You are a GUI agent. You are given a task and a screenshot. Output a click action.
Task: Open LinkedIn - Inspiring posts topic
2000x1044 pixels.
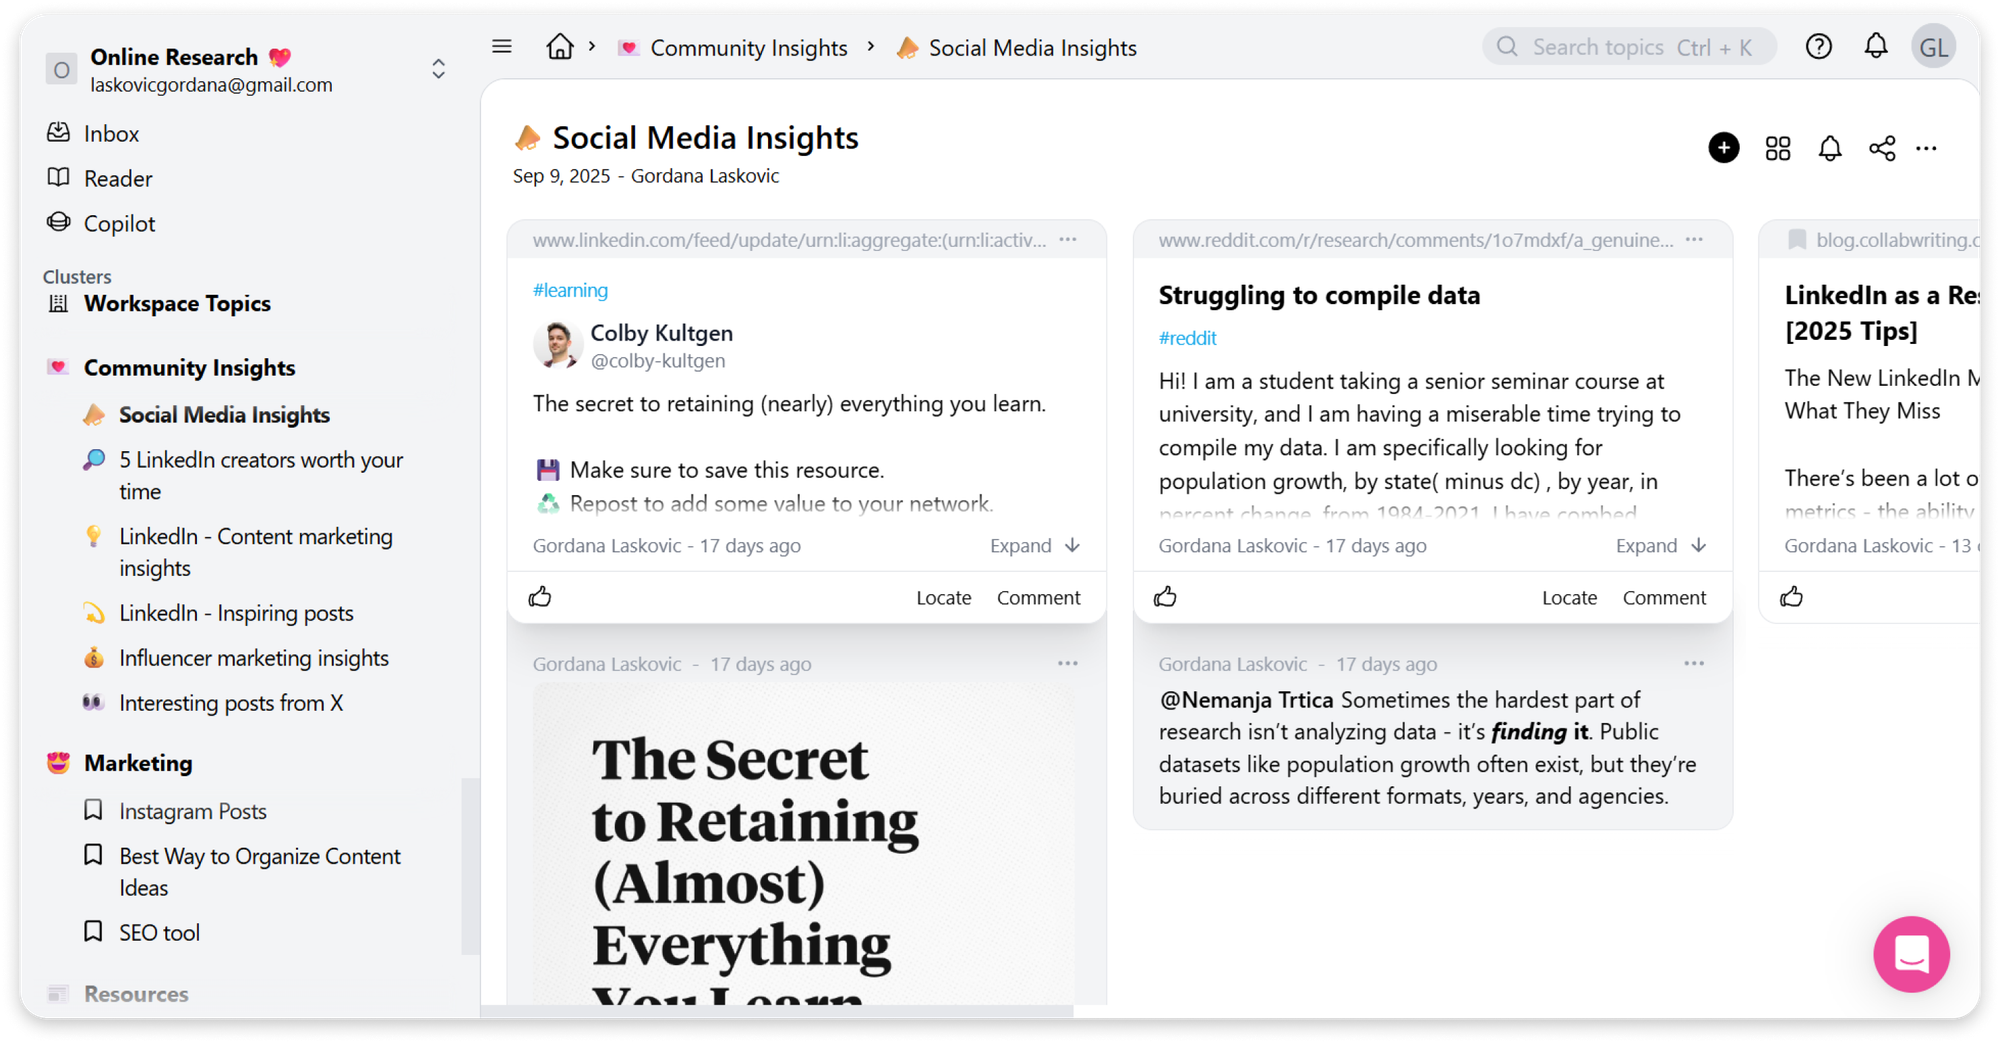236,613
